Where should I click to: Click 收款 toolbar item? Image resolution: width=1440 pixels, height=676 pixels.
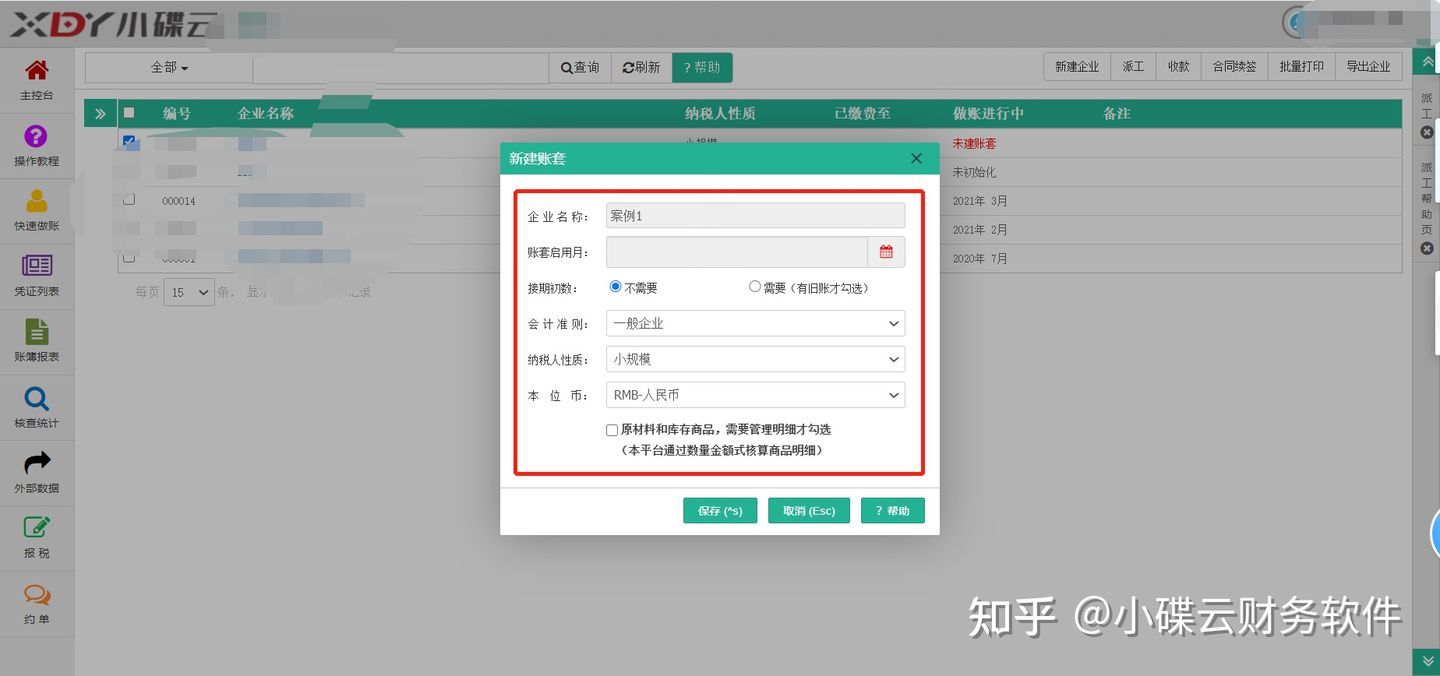pyautogui.click(x=1178, y=67)
